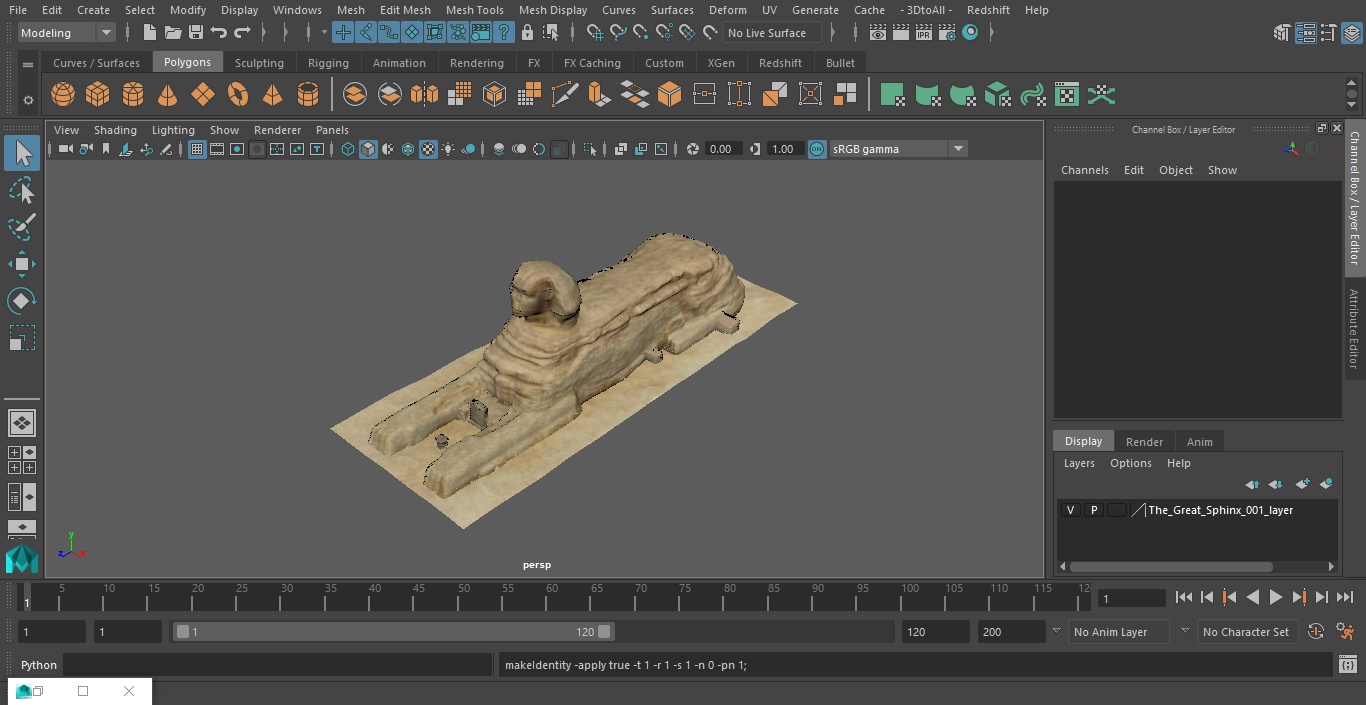Redo the last action
The width and height of the screenshot is (1366, 705).
click(242, 33)
